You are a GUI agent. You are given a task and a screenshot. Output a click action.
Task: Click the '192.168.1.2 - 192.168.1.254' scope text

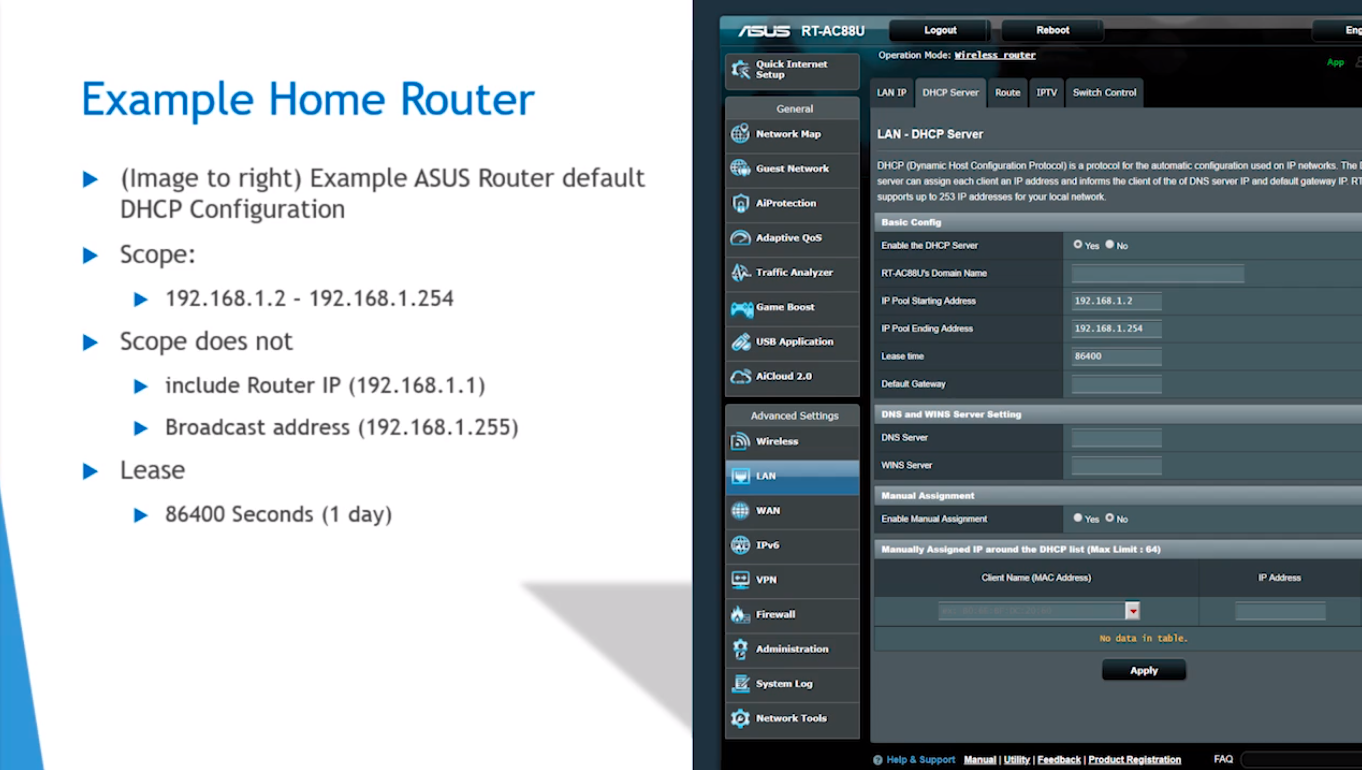(x=309, y=299)
